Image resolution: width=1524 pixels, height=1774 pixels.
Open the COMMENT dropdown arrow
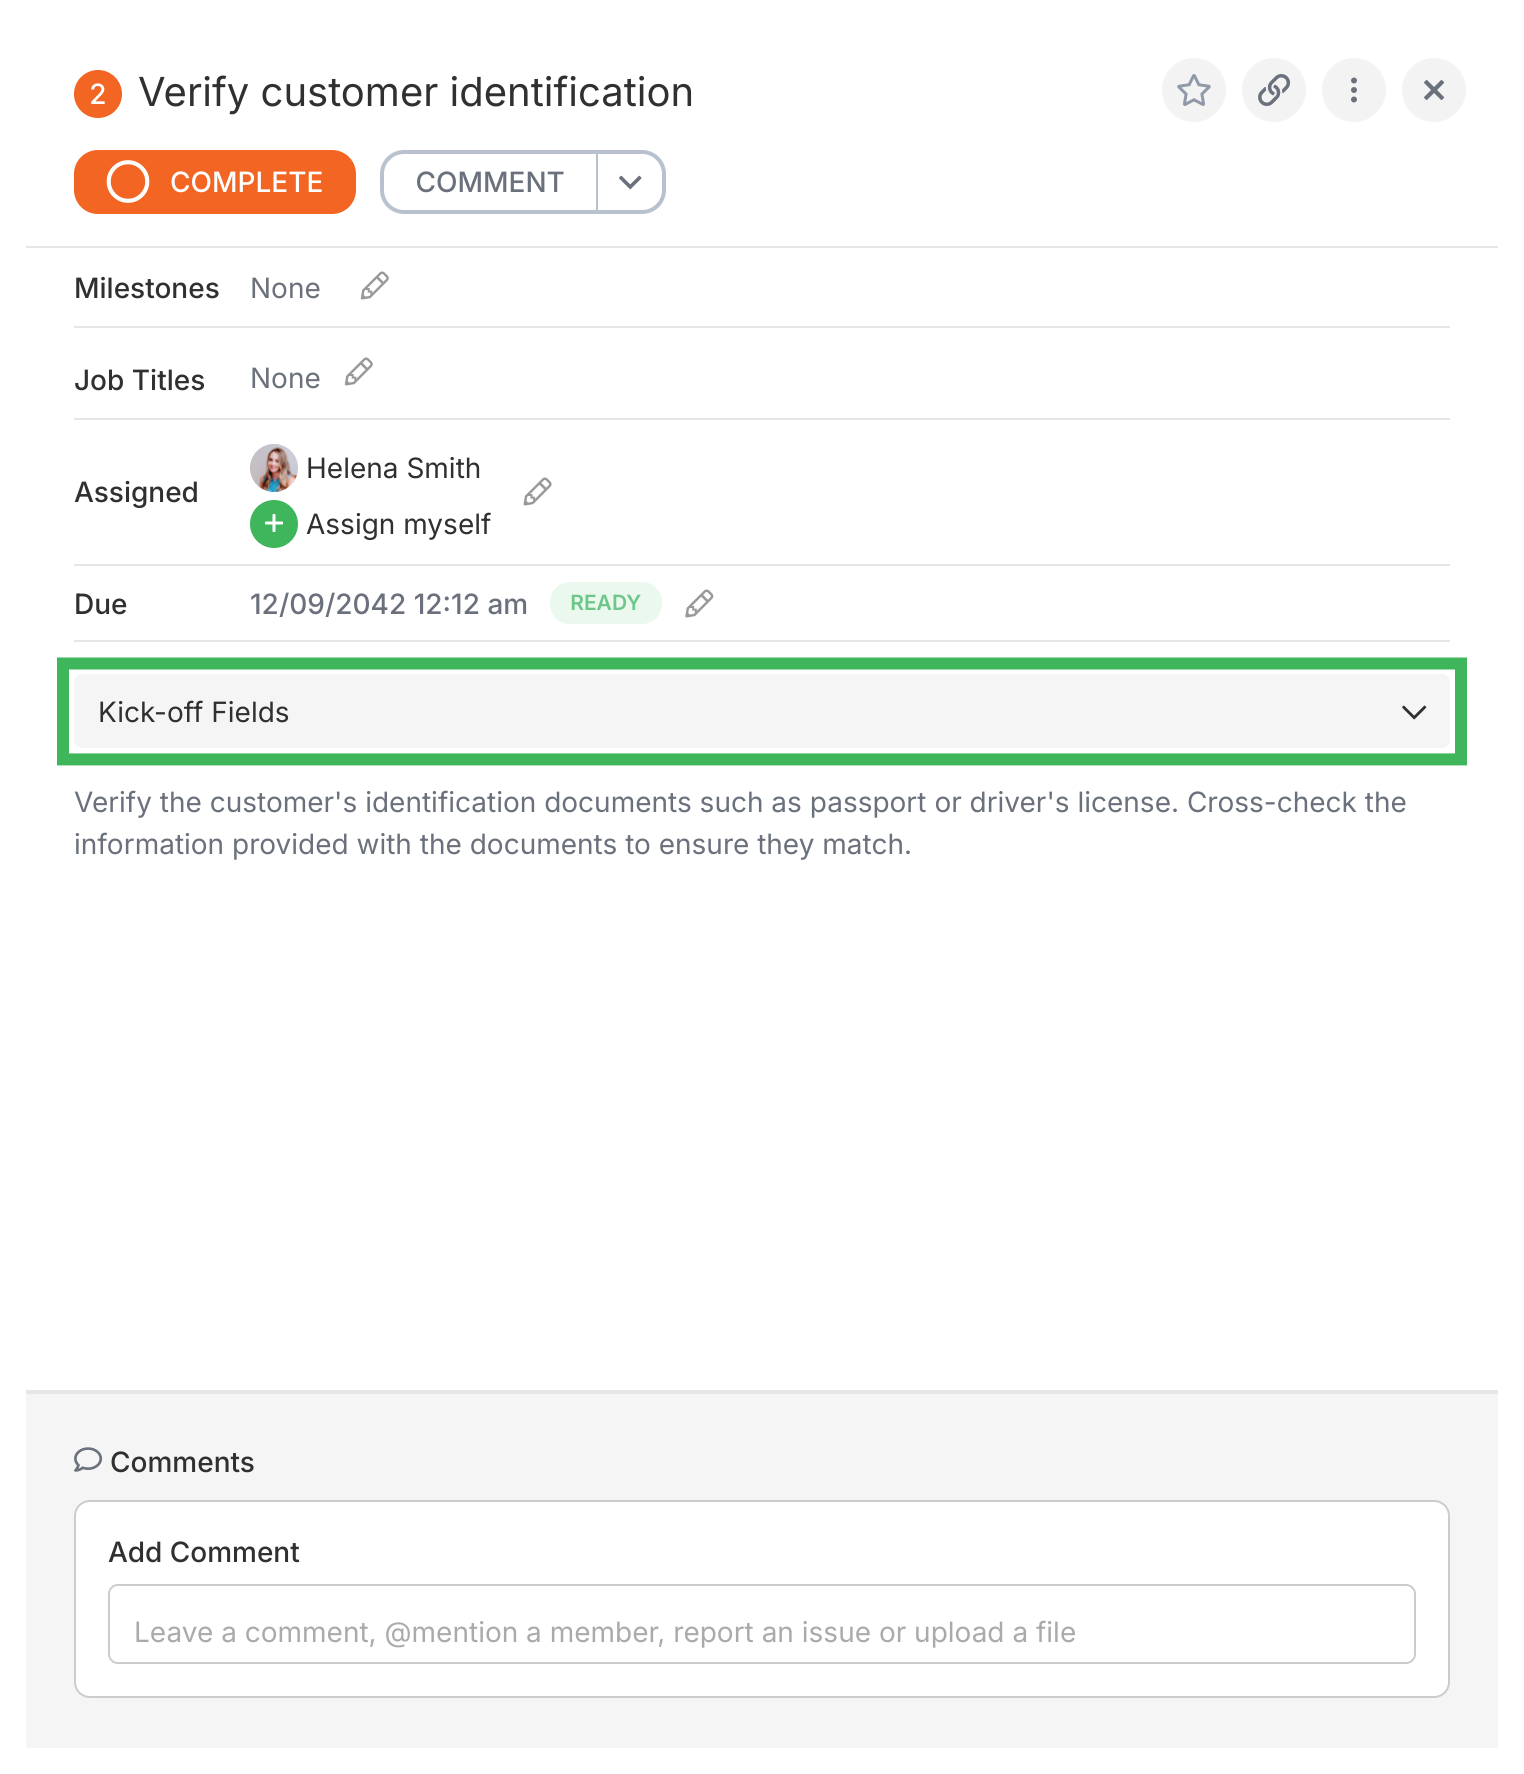pyautogui.click(x=631, y=182)
